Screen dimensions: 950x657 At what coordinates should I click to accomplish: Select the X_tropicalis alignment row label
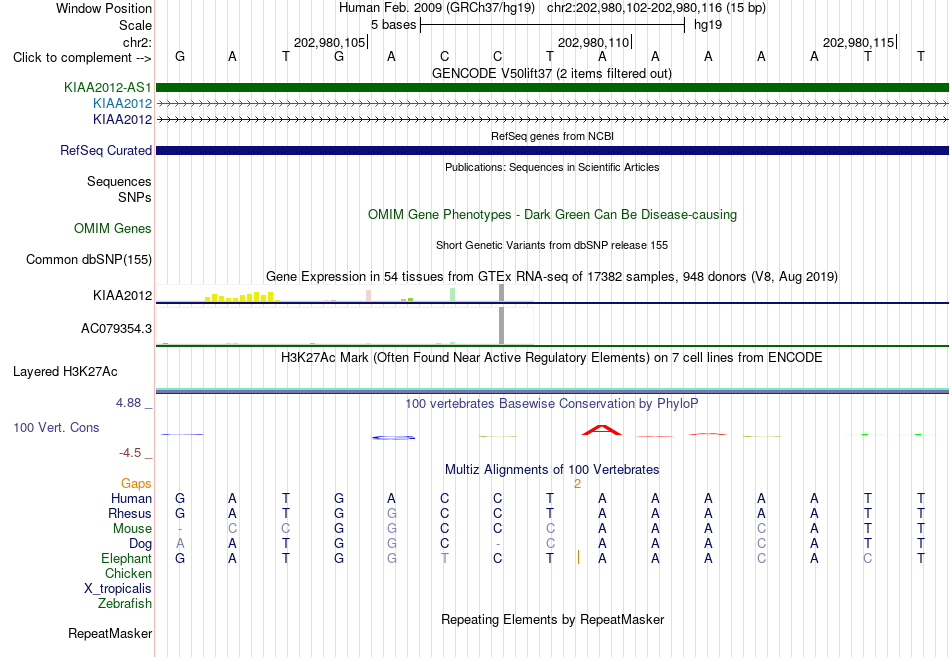pos(118,589)
